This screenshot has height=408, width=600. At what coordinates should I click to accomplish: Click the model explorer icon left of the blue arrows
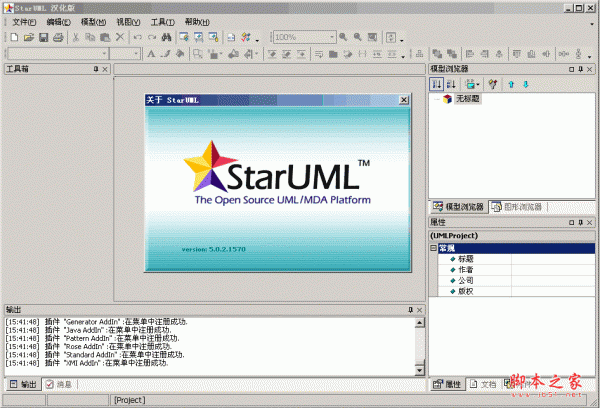coord(493,84)
